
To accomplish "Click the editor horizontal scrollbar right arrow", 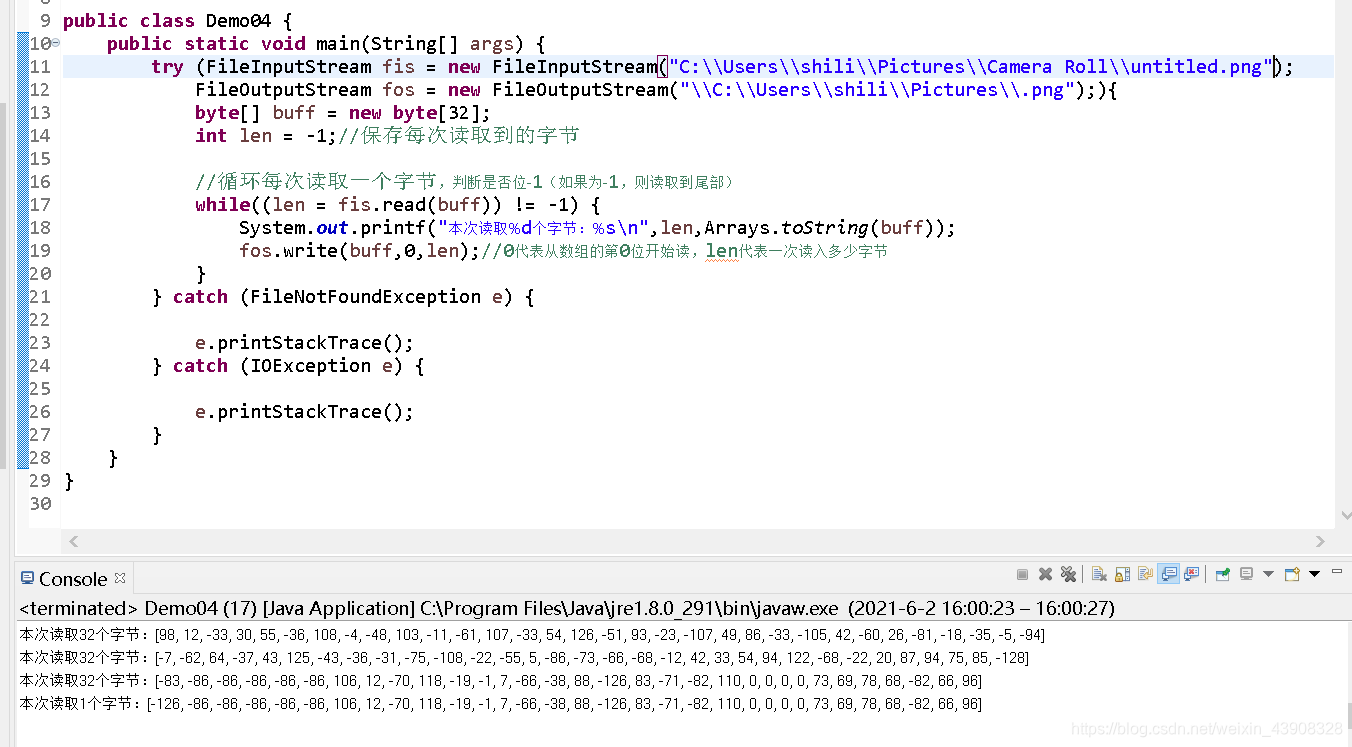I will click(1321, 541).
